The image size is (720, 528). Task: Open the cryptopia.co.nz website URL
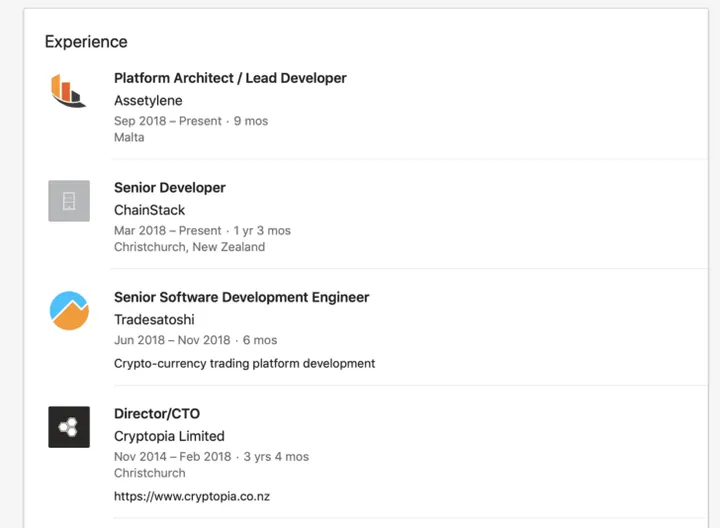coord(192,496)
